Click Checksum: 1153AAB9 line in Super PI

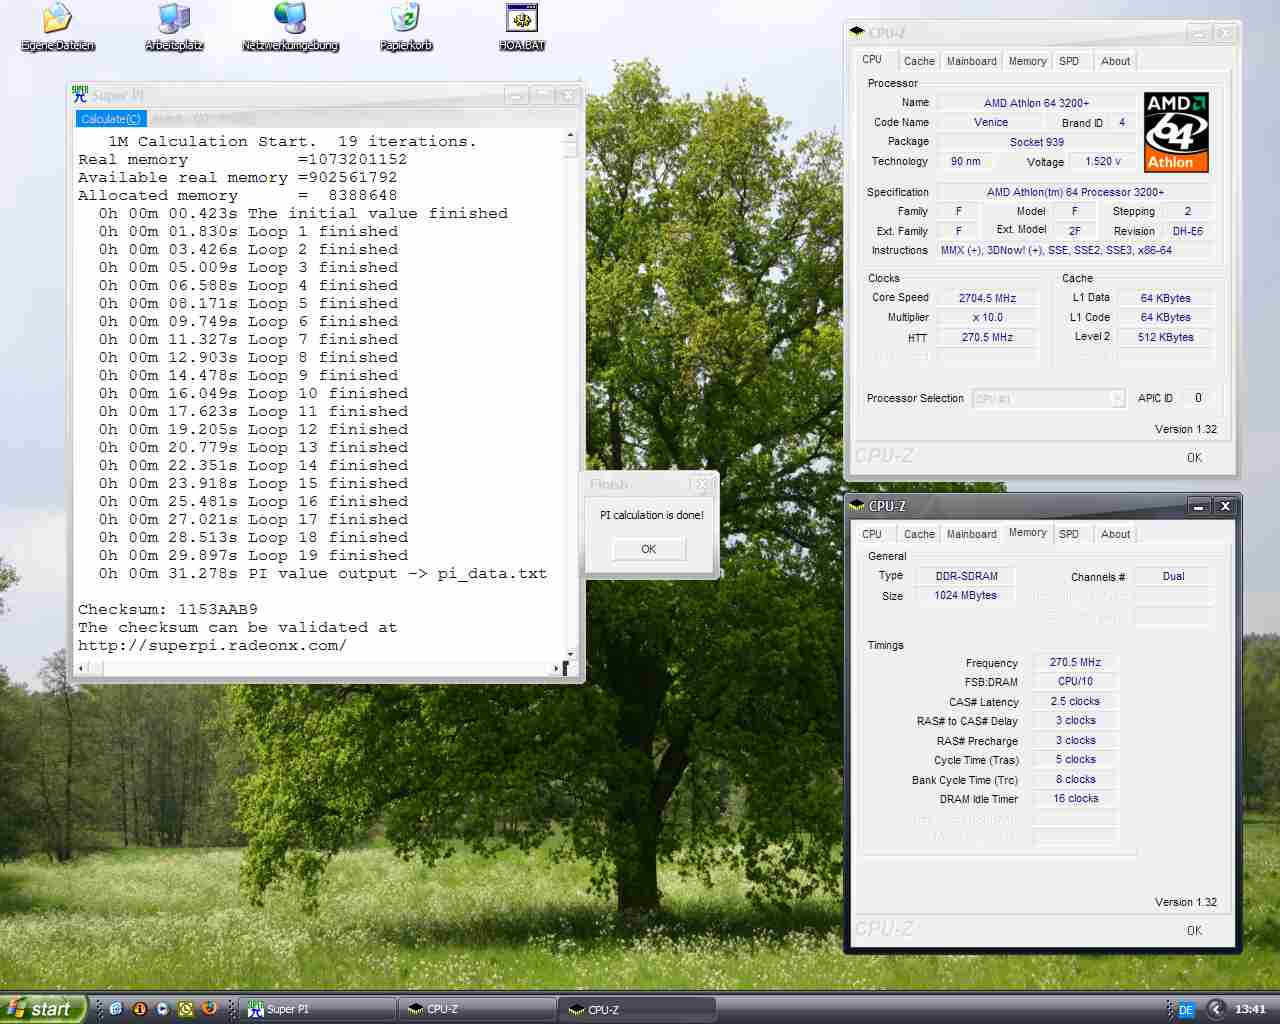(168, 609)
